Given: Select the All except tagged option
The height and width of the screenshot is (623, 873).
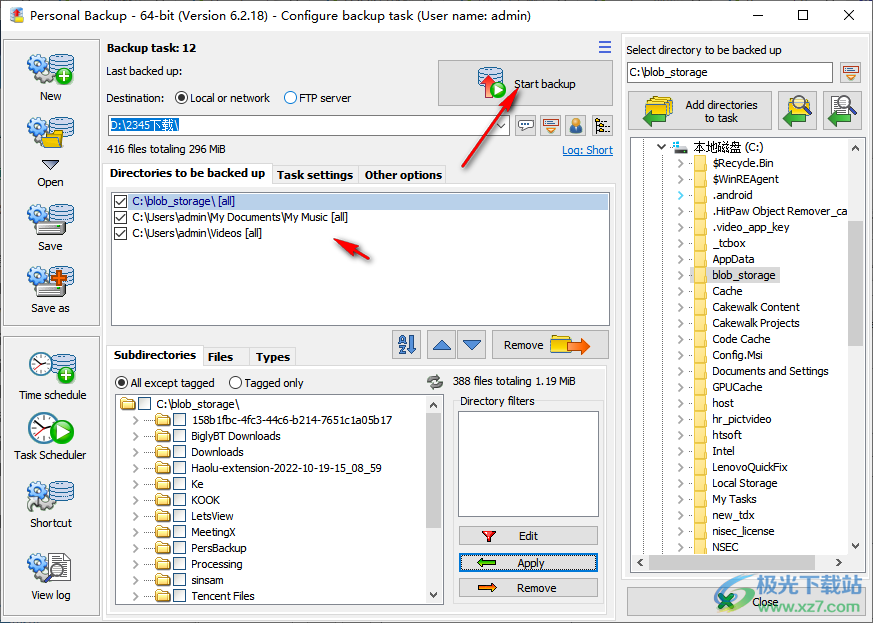Looking at the screenshot, I should pos(165,383).
